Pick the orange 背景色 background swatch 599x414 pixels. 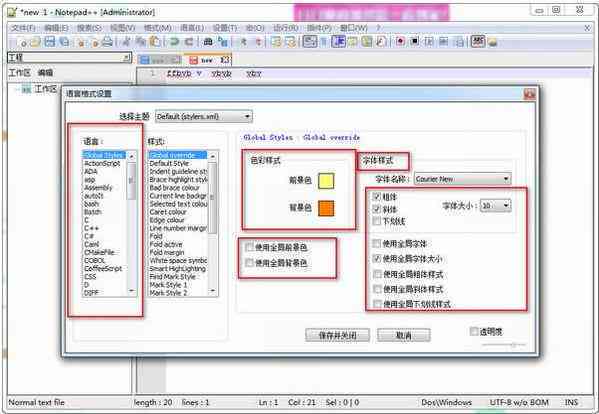326,209
